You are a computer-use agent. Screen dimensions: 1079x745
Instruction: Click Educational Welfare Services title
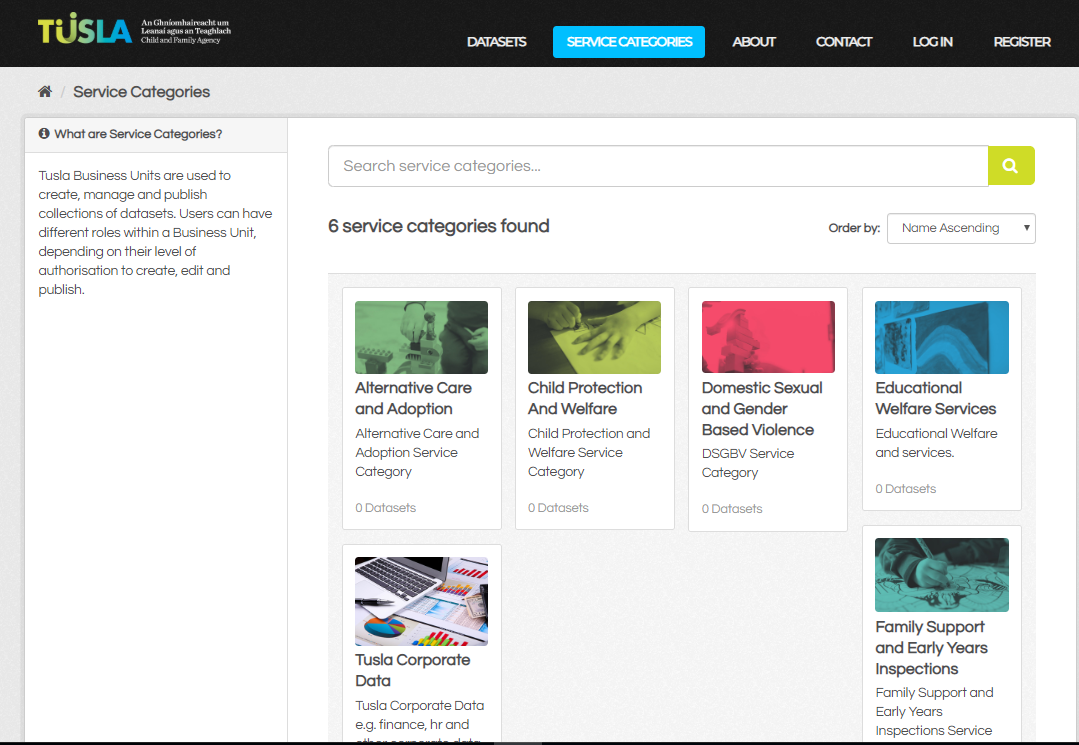click(935, 398)
